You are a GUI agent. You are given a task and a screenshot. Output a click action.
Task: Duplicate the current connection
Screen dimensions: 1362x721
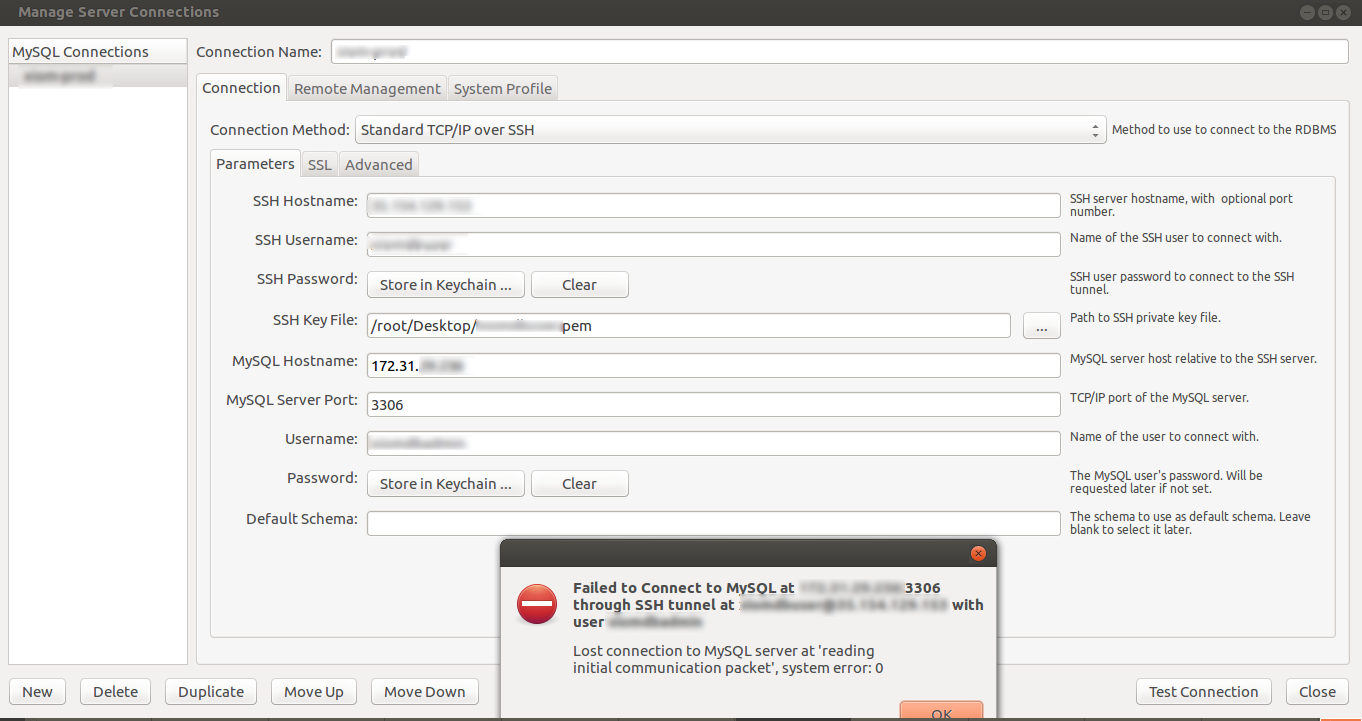pyautogui.click(x=210, y=691)
